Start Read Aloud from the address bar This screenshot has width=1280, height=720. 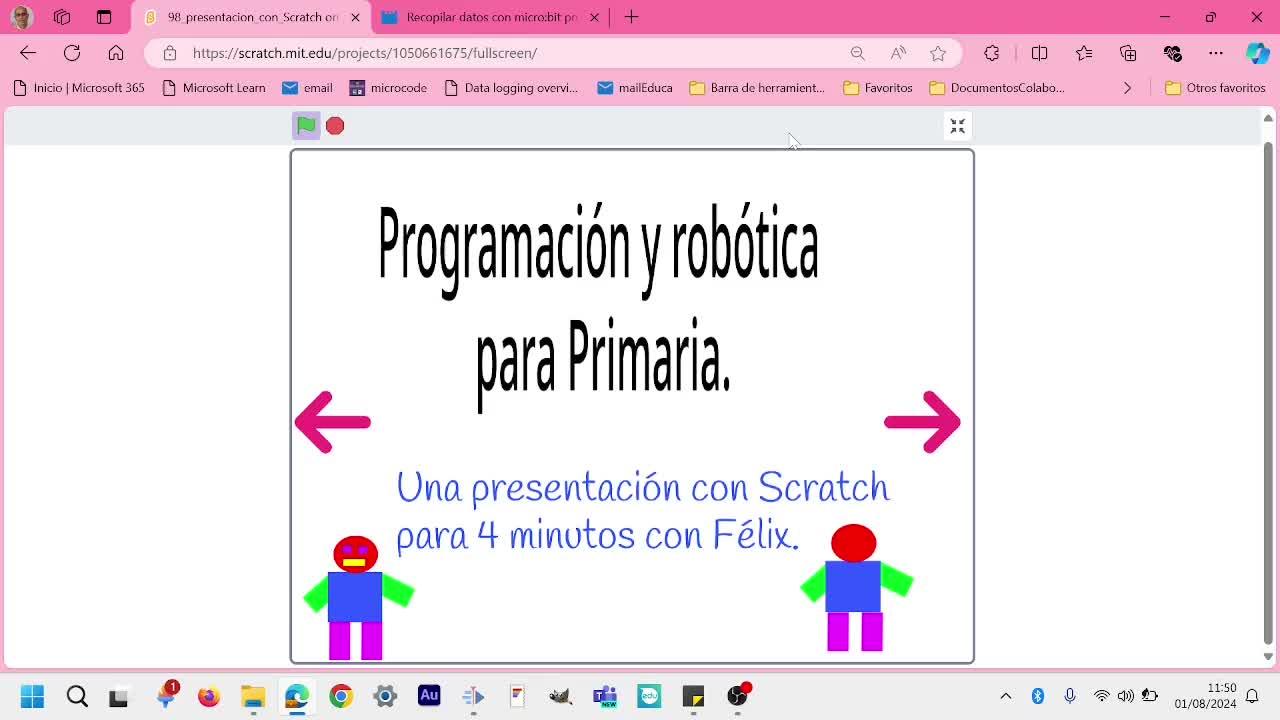click(x=898, y=53)
